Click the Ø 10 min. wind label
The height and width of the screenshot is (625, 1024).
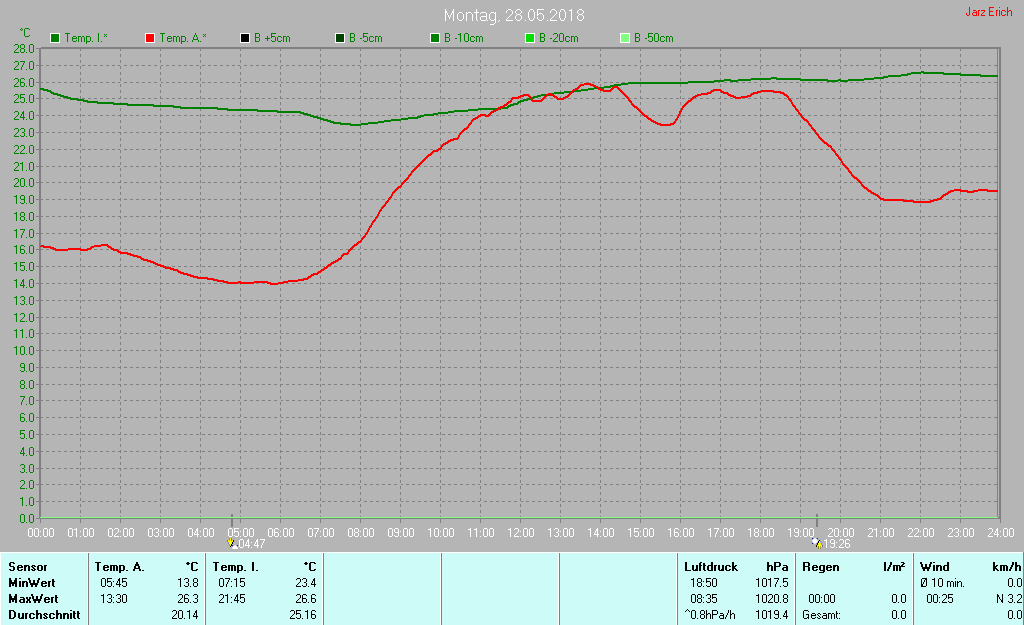pos(942,583)
